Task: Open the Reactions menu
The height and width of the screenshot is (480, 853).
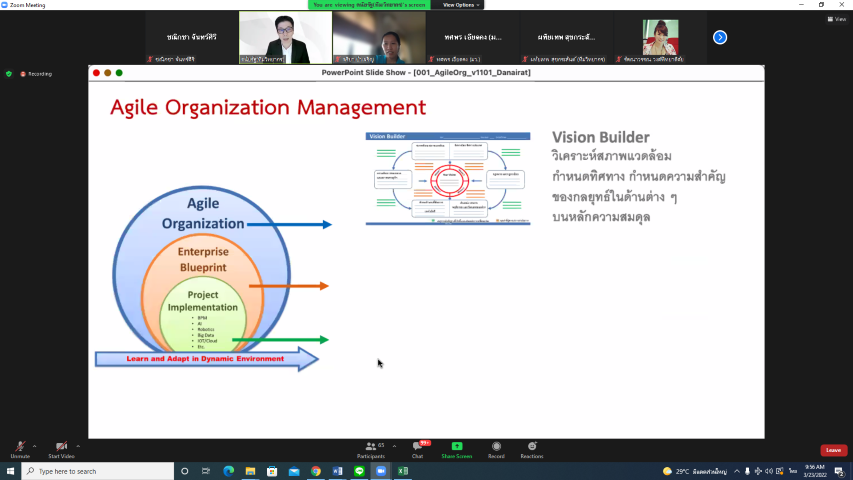Action: click(532, 446)
